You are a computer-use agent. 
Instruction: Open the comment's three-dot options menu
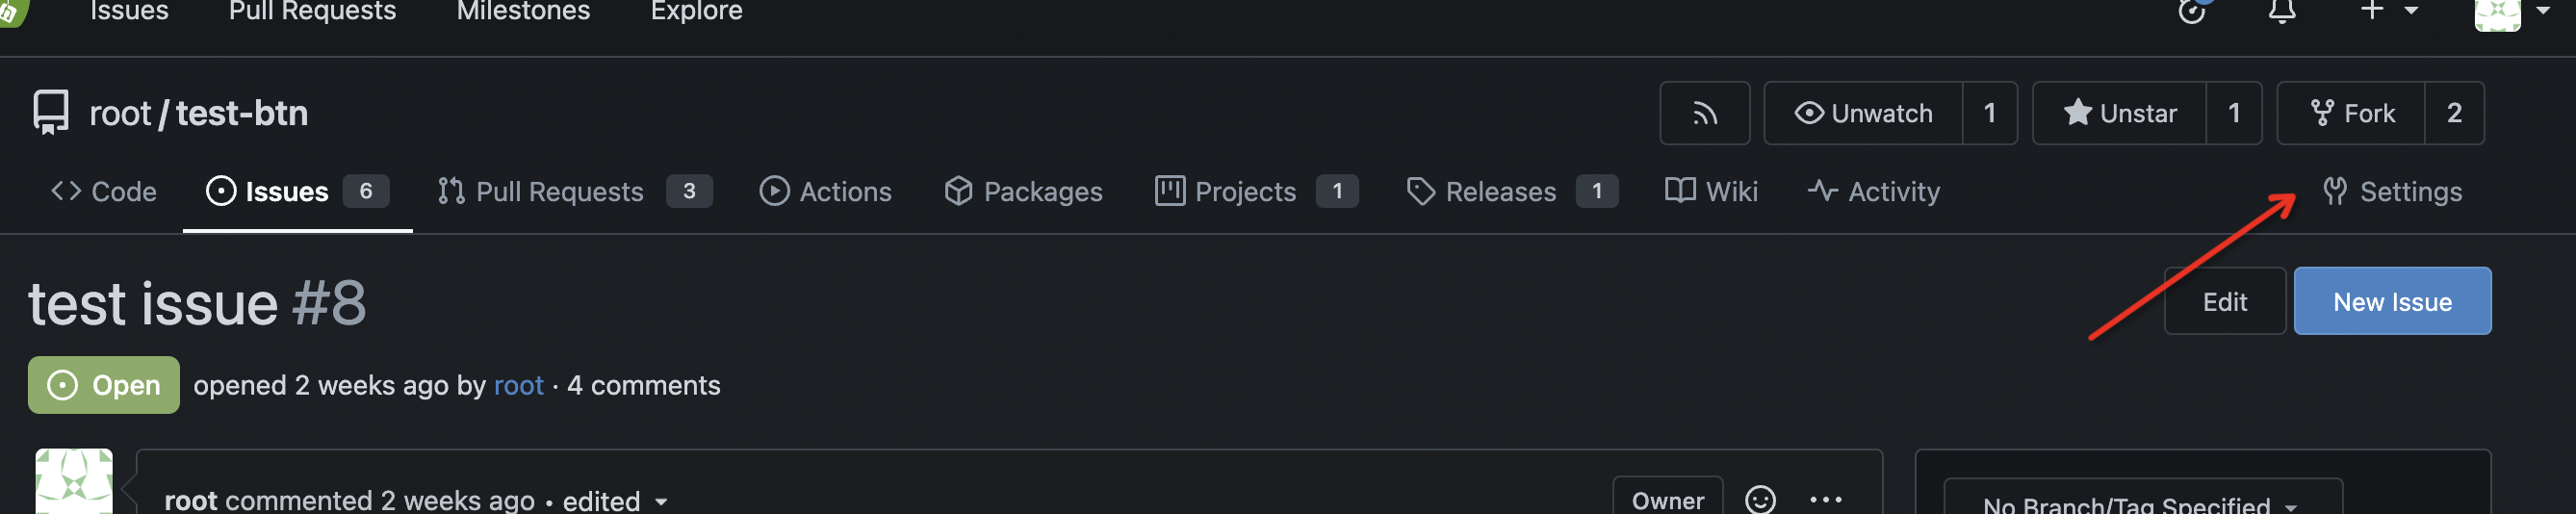pos(1825,498)
